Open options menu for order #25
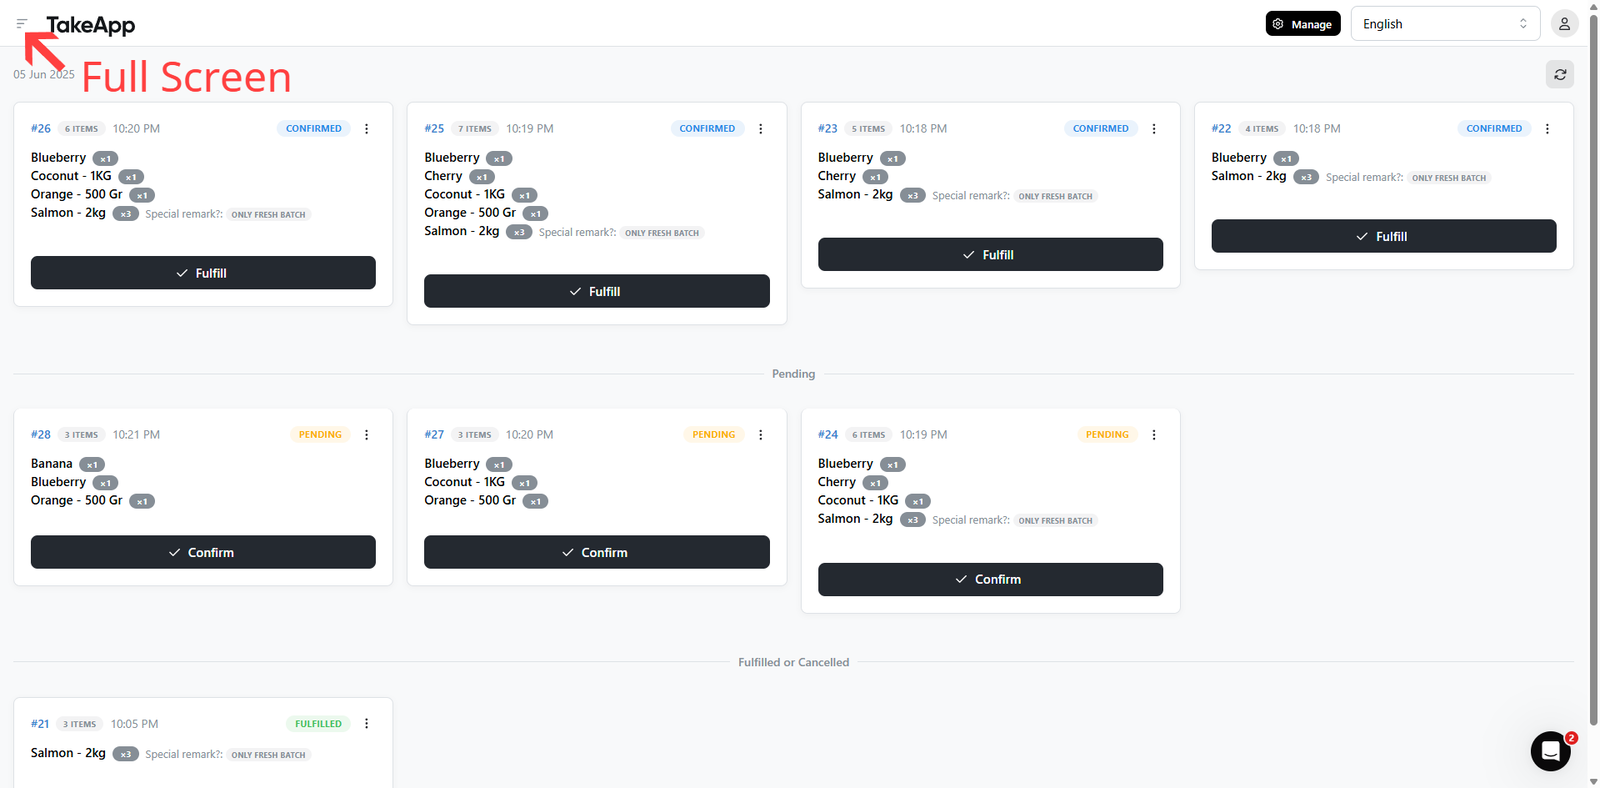This screenshot has width=1600, height=788. pyautogui.click(x=761, y=129)
